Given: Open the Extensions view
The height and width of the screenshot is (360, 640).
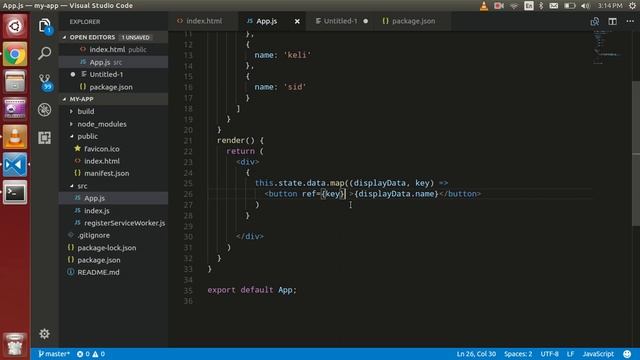Looking at the screenshot, I should coord(44,138).
